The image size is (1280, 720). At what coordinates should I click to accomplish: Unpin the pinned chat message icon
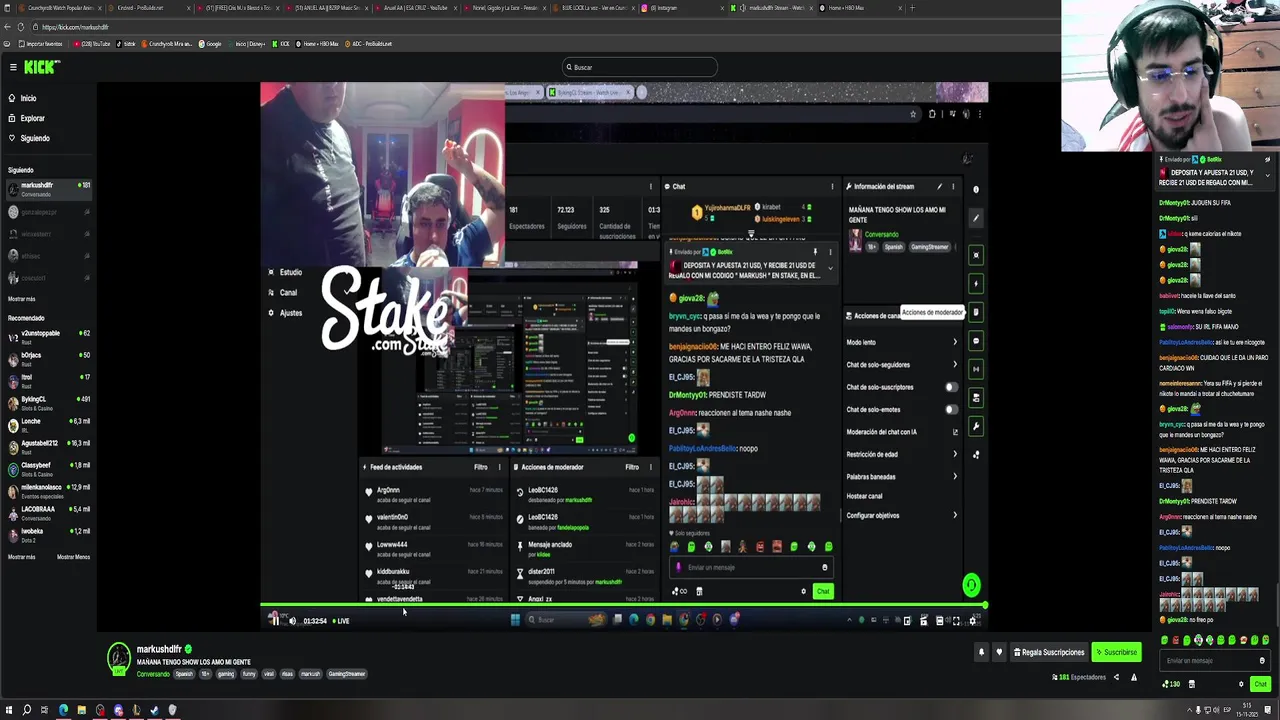click(1267, 160)
